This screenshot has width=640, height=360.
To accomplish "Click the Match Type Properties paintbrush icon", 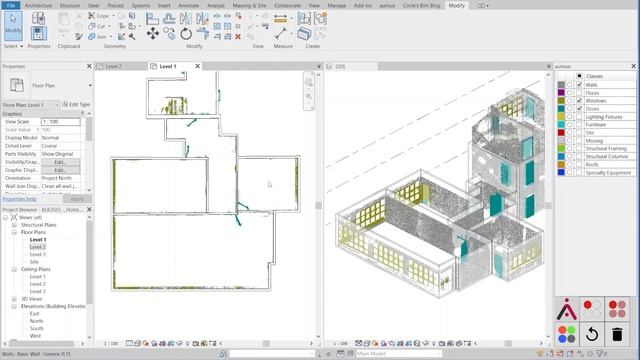I will [x=79, y=36].
